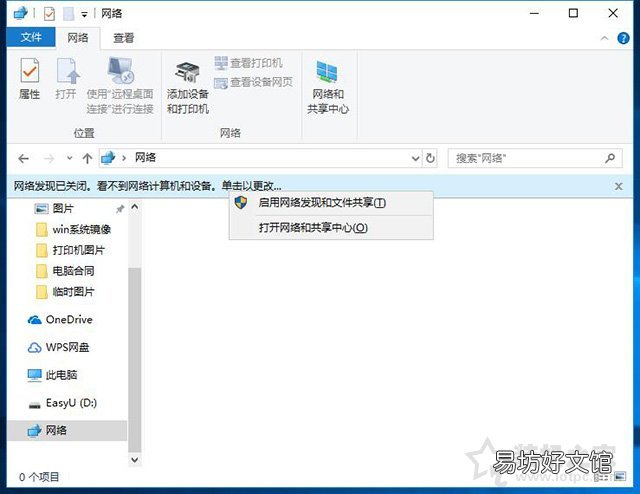640x494 pixels.
Task: Click the new folder icon in quick access toolbar
Action: tap(69, 14)
